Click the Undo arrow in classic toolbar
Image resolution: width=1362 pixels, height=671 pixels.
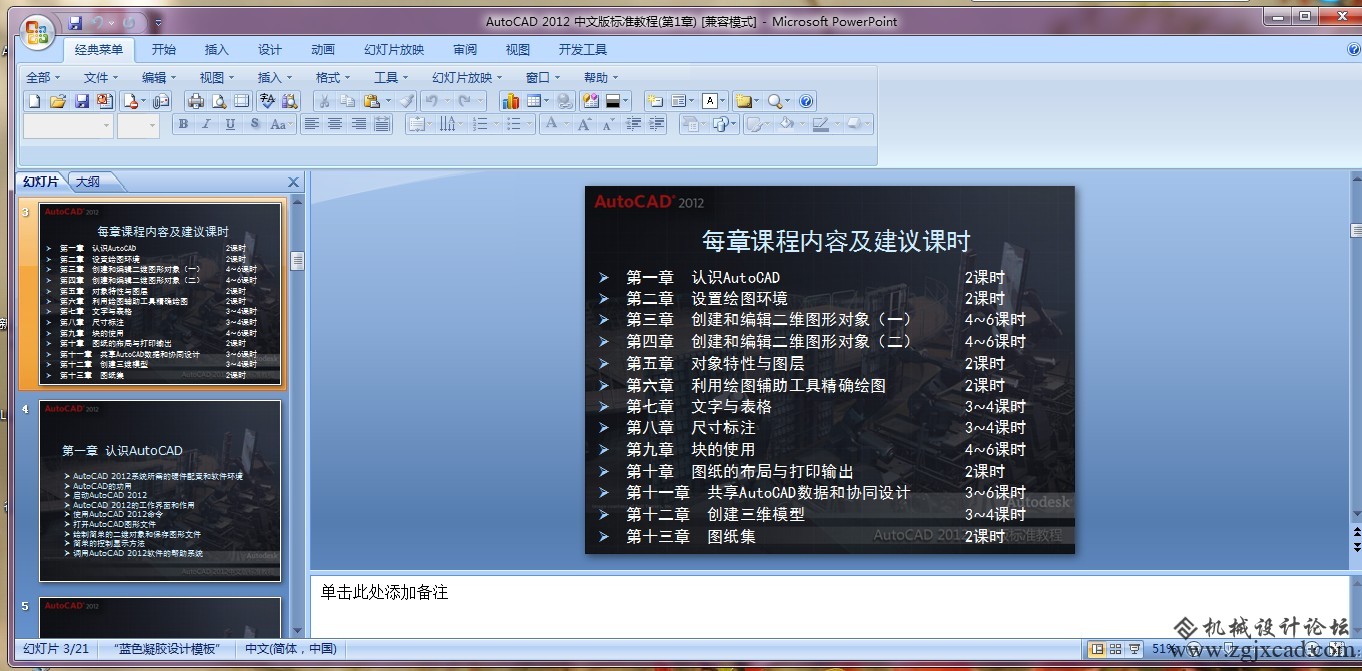click(431, 101)
